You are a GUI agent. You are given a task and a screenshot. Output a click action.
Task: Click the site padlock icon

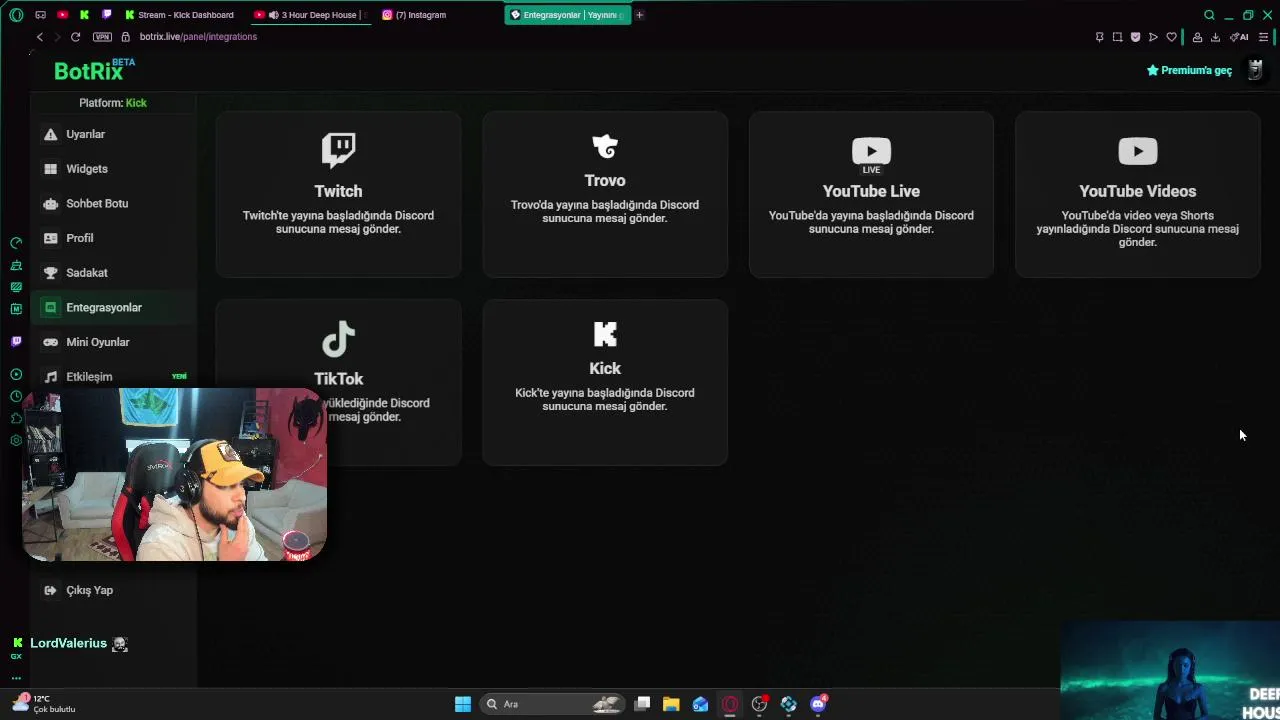[126, 37]
